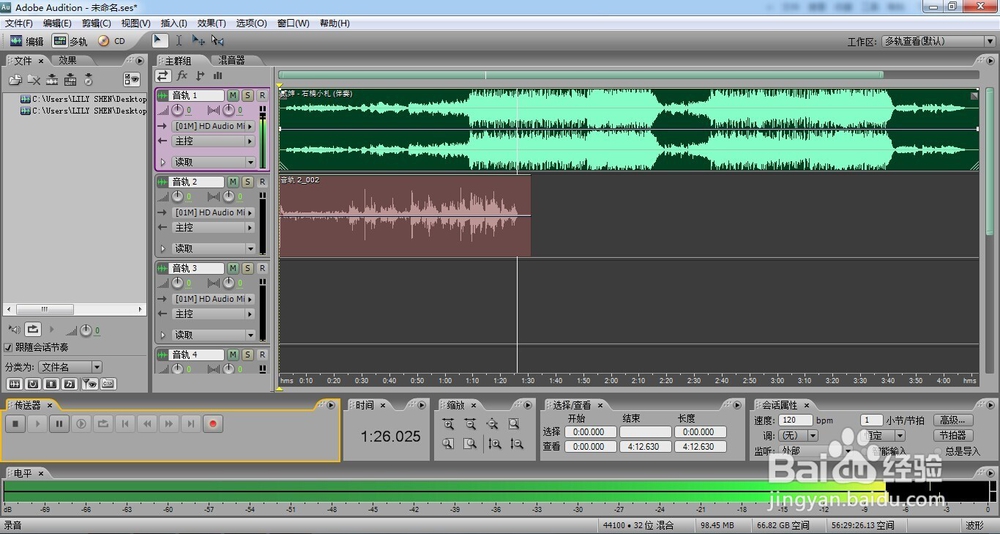Show track sends view

coord(200,76)
